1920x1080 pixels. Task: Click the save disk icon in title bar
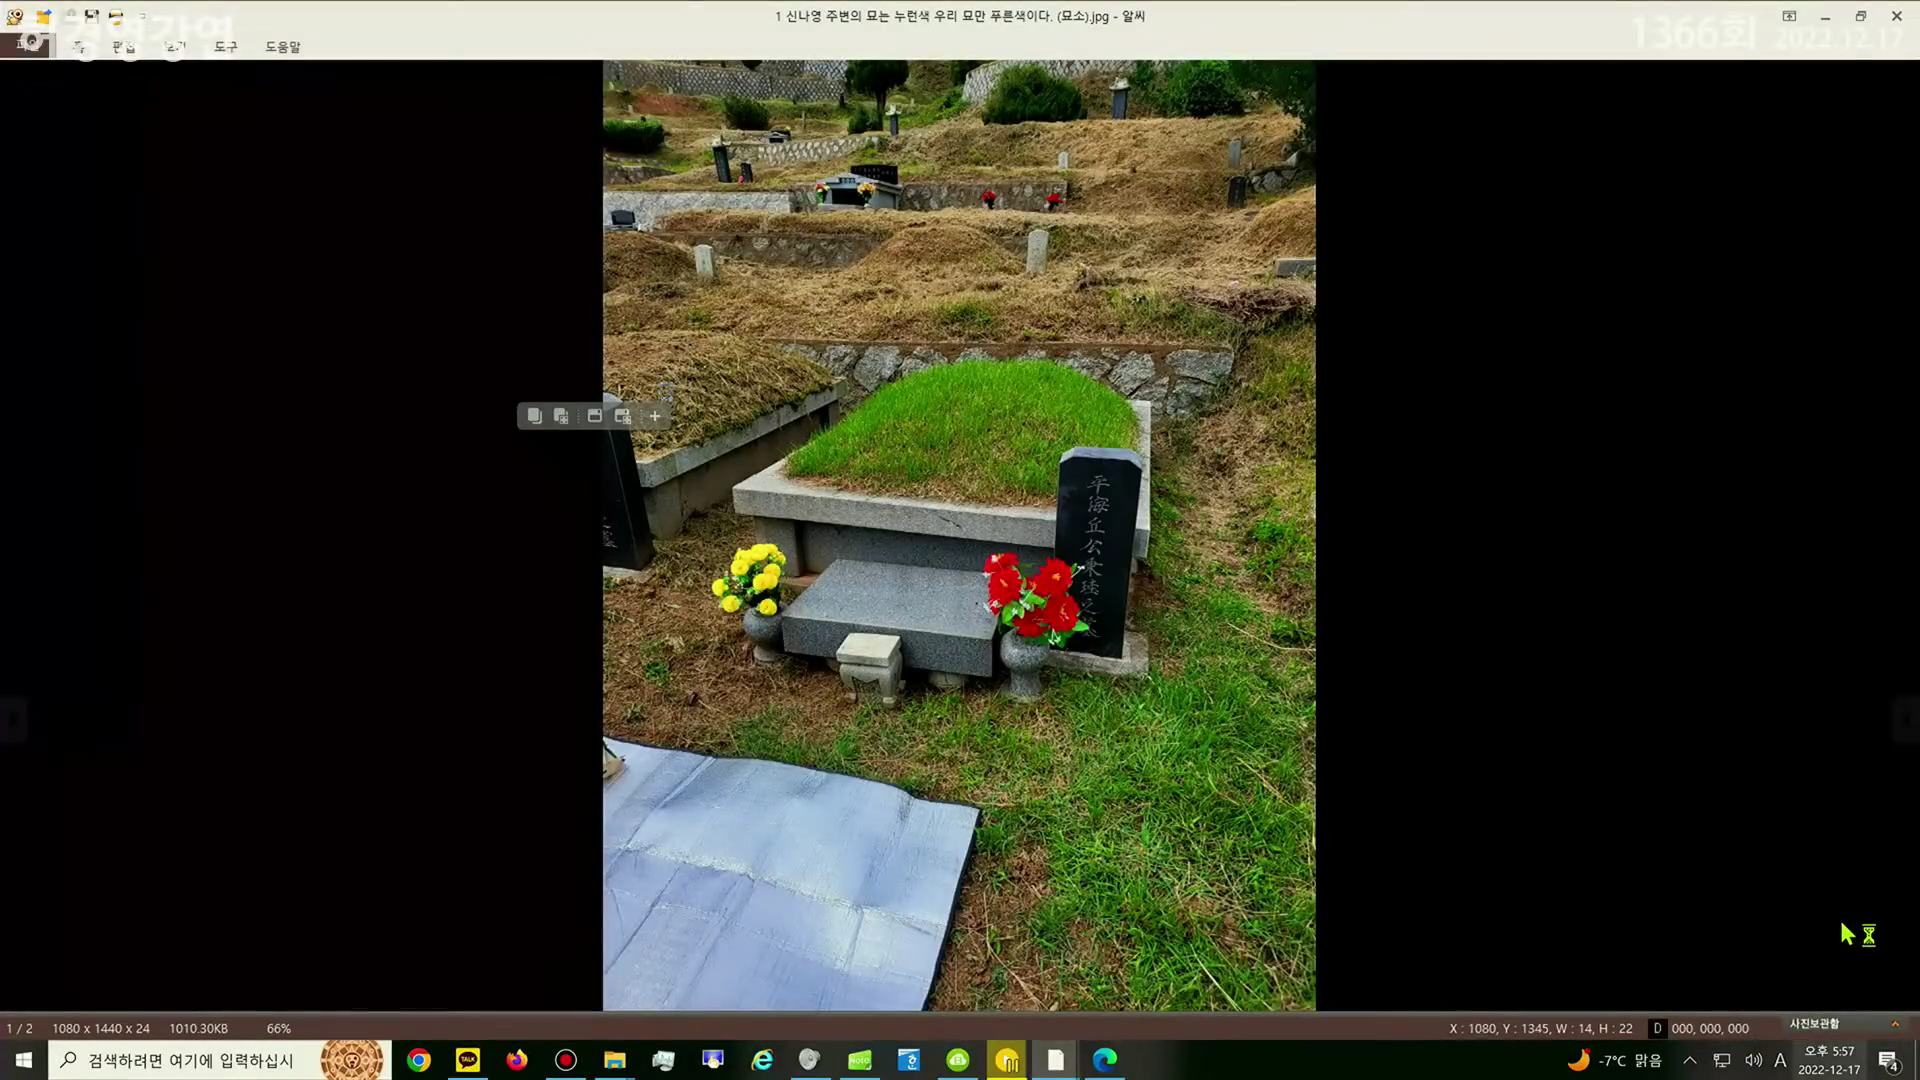click(91, 16)
